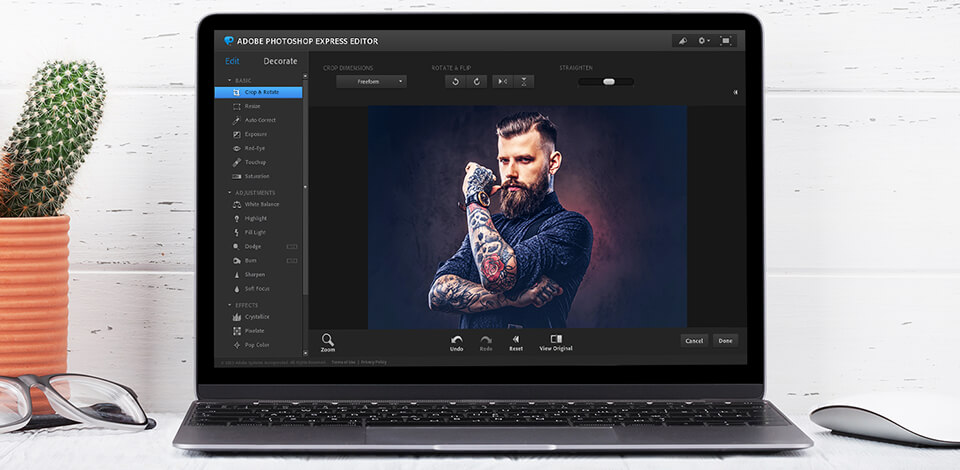This screenshot has height=470, width=960.
Task: Select the Crop & Rotate tool
Action: 258,92
